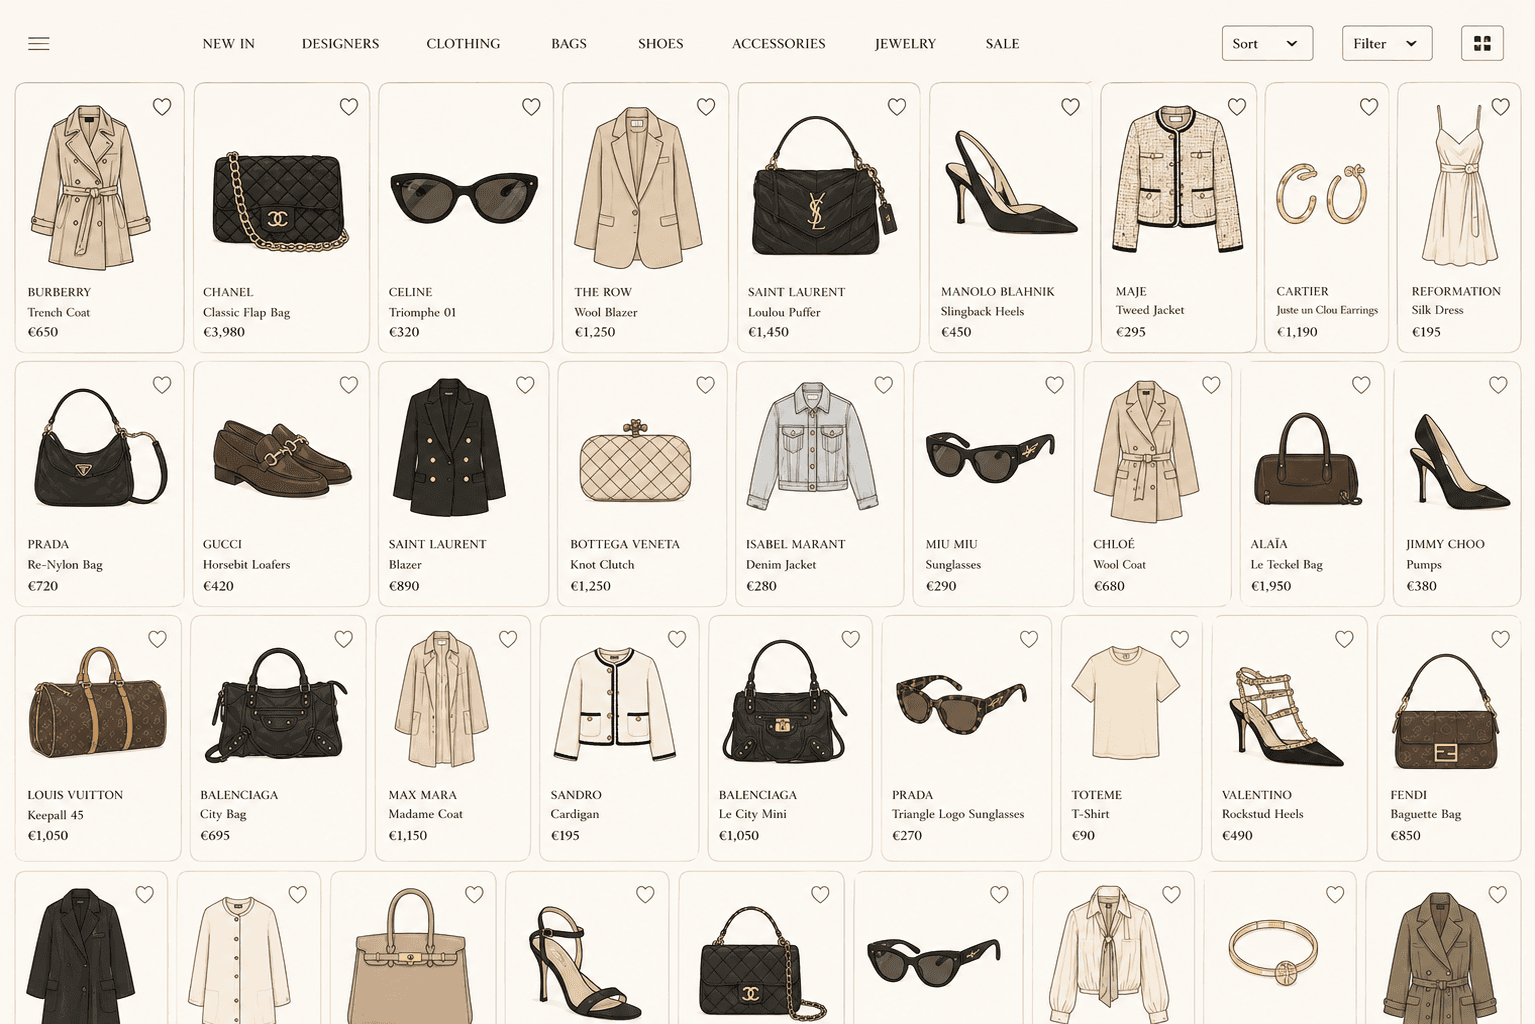Click the €1,950 price
The width and height of the screenshot is (1535, 1024).
pyautogui.click(x=1271, y=586)
